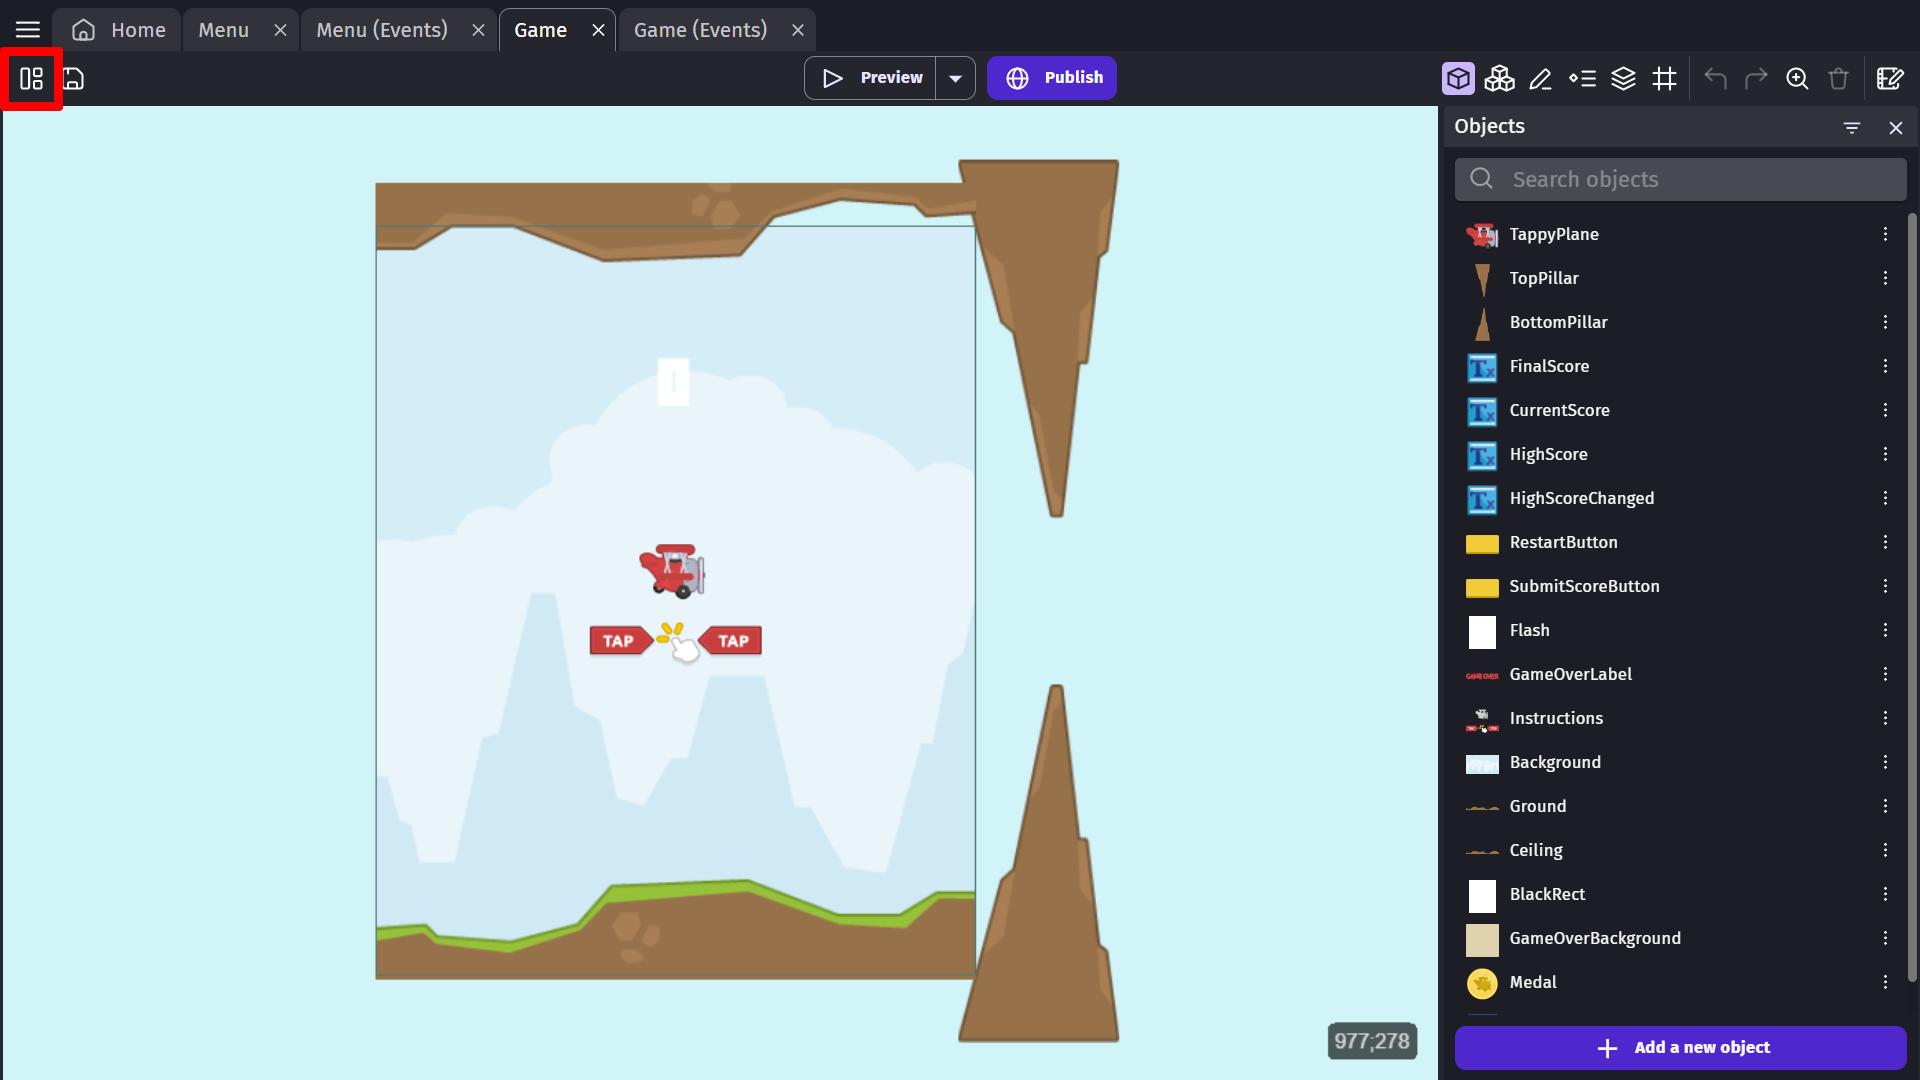The width and height of the screenshot is (1920, 1080).
Task: Open the properties panel pencil icon
Action: coord(1540,78)
